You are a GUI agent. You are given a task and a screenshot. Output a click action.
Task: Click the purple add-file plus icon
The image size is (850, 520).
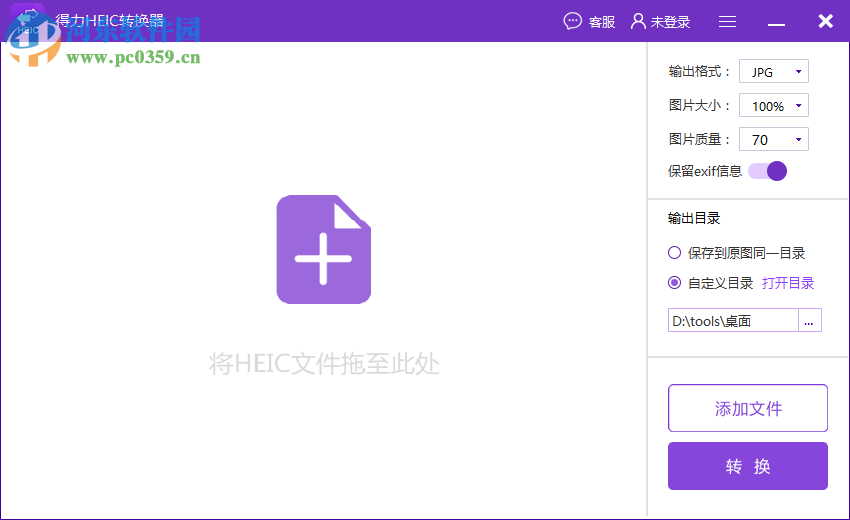click(x=324, y=249)
